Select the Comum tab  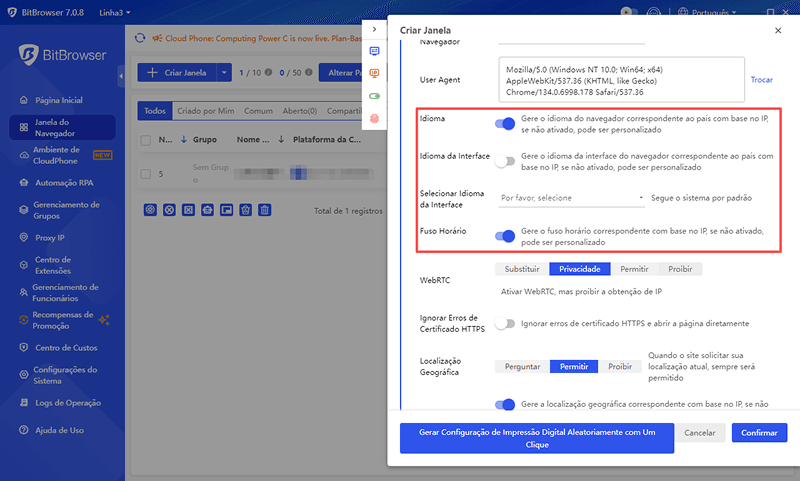coord(258,111)
